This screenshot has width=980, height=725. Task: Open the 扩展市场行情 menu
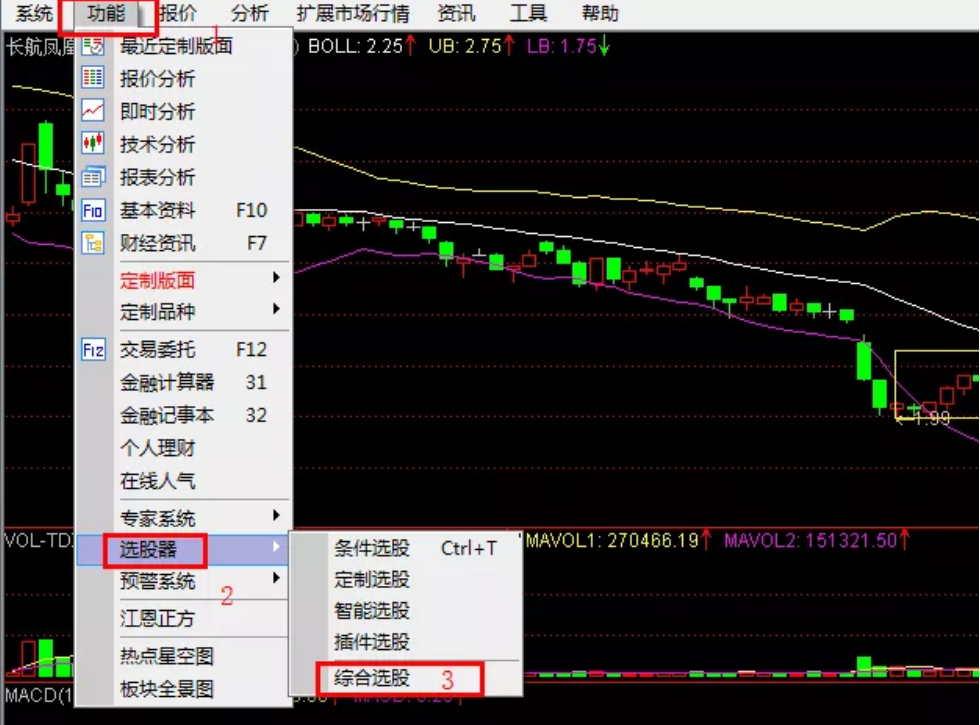[353, 13]
